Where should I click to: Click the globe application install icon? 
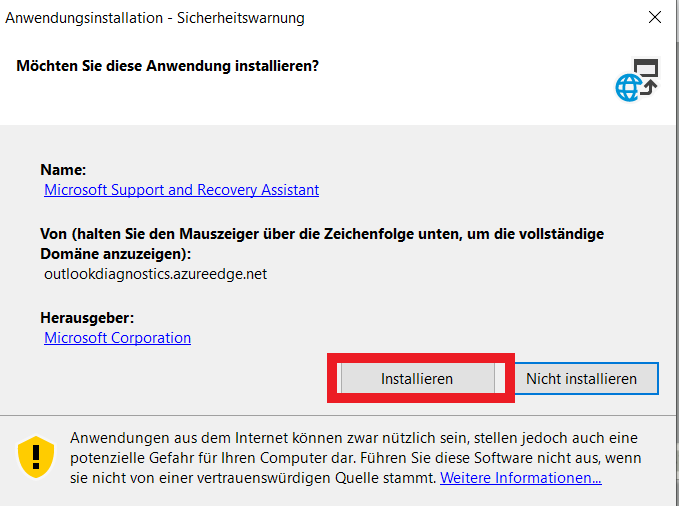(637, 80)
